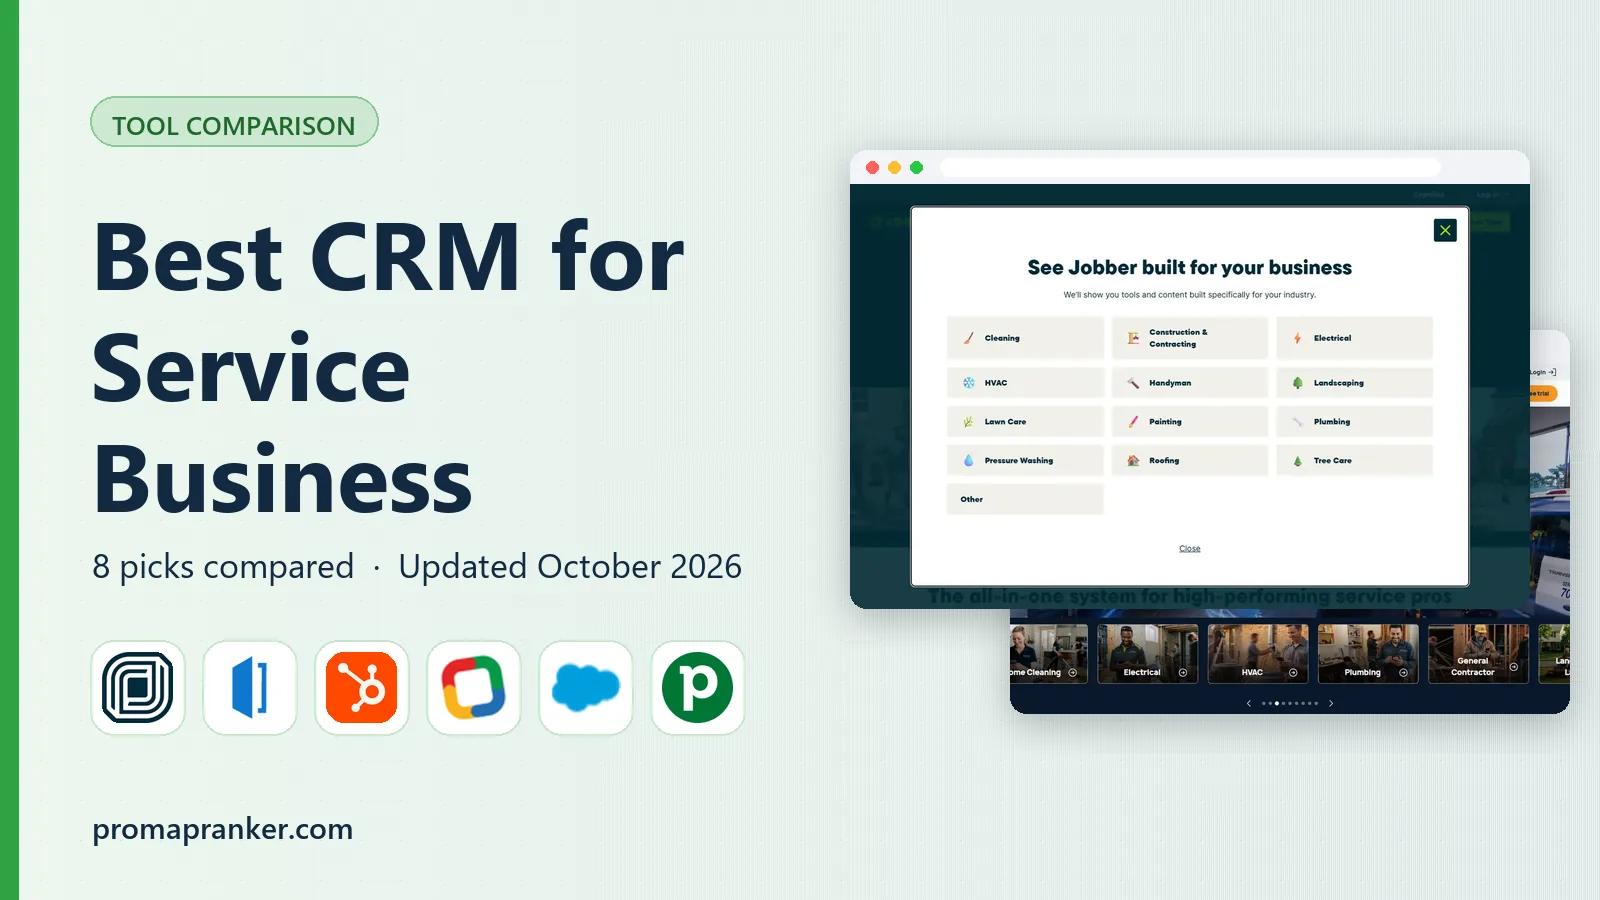This screenshot has width=1600, height=900.
Task: Select the Construction & Contracting option
Action: pos(1190,338)
